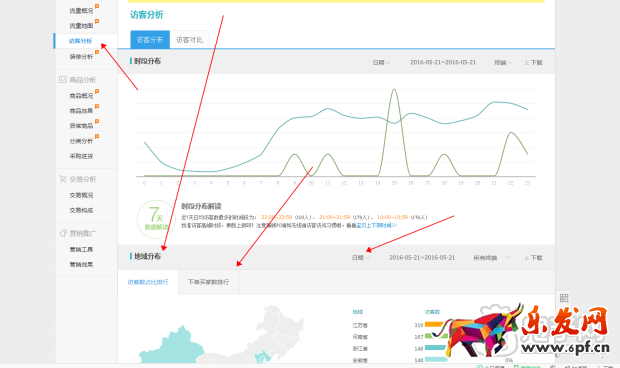620x368 pixels.
Task: Open the 宝贝上下架时间 link
Action: pos(376,225)
